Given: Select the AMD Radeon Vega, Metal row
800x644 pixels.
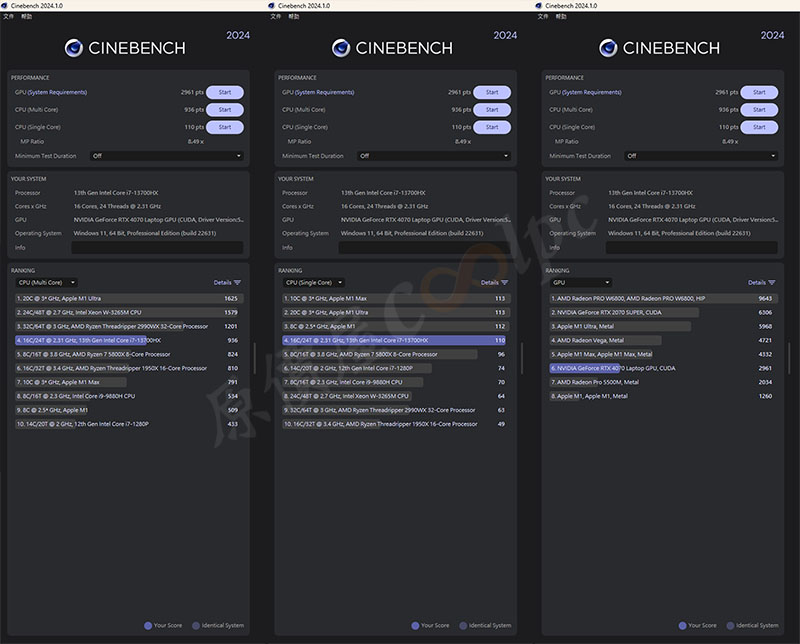Looking at the screenshot, I should click(664, 340).
